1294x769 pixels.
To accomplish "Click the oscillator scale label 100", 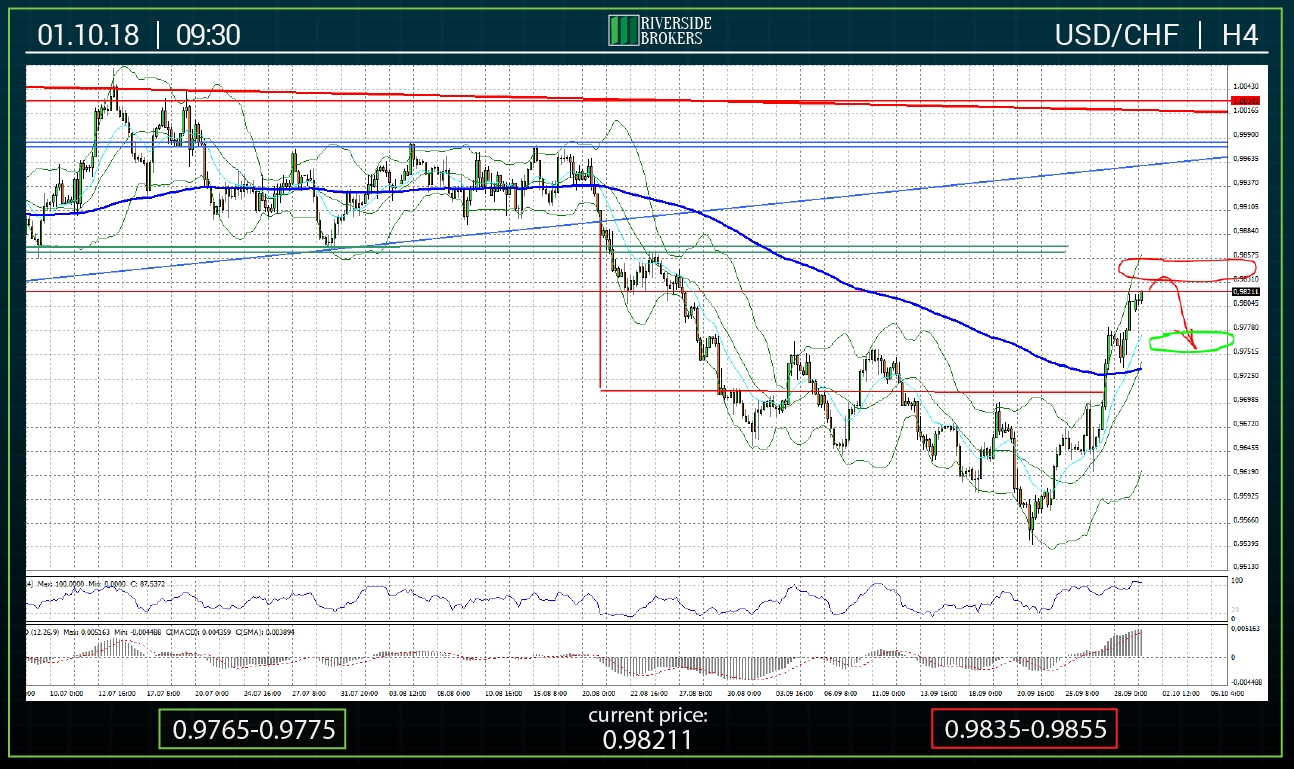I will click(x=1236, y=580).
